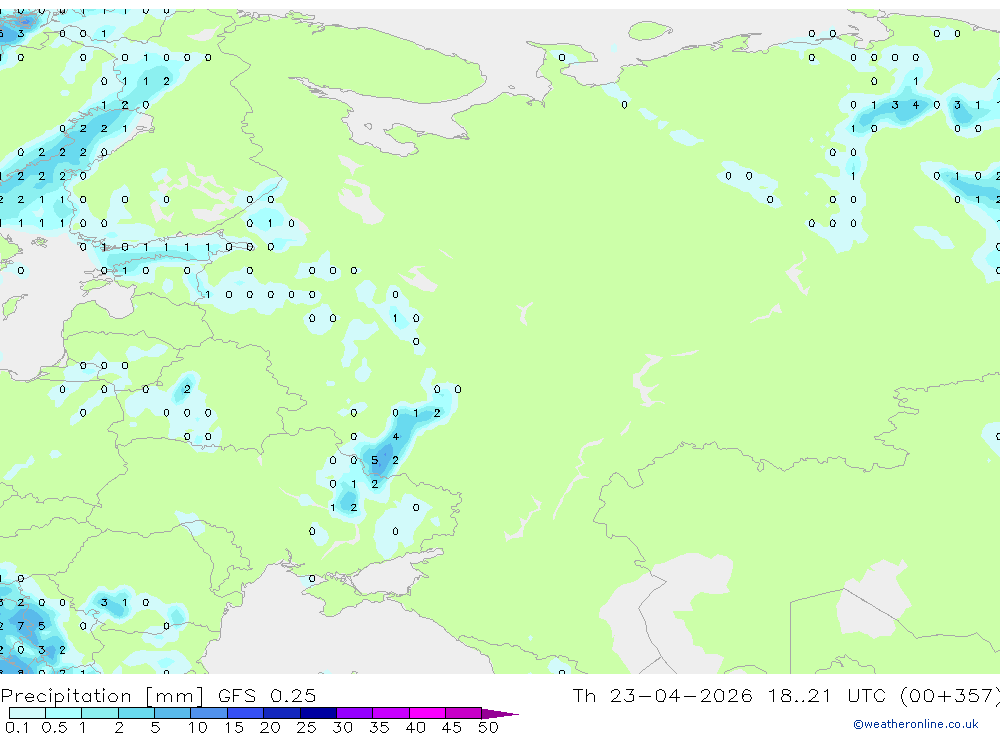The height and width of the screenshot is (733, 1000).
Task: Click the '0.1' legend scale label
Action: point(17,727)
